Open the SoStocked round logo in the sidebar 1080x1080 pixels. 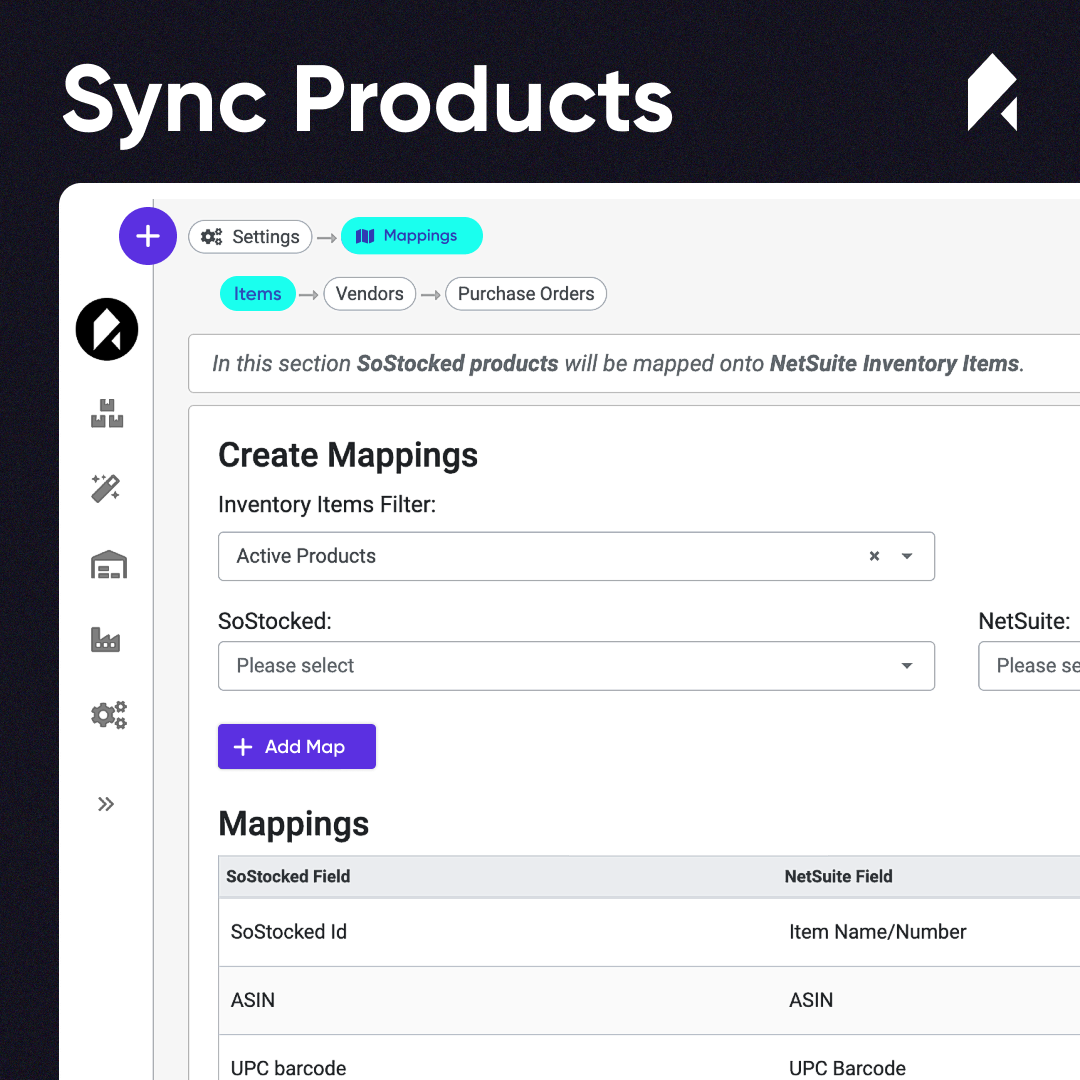tap(107, 329)
